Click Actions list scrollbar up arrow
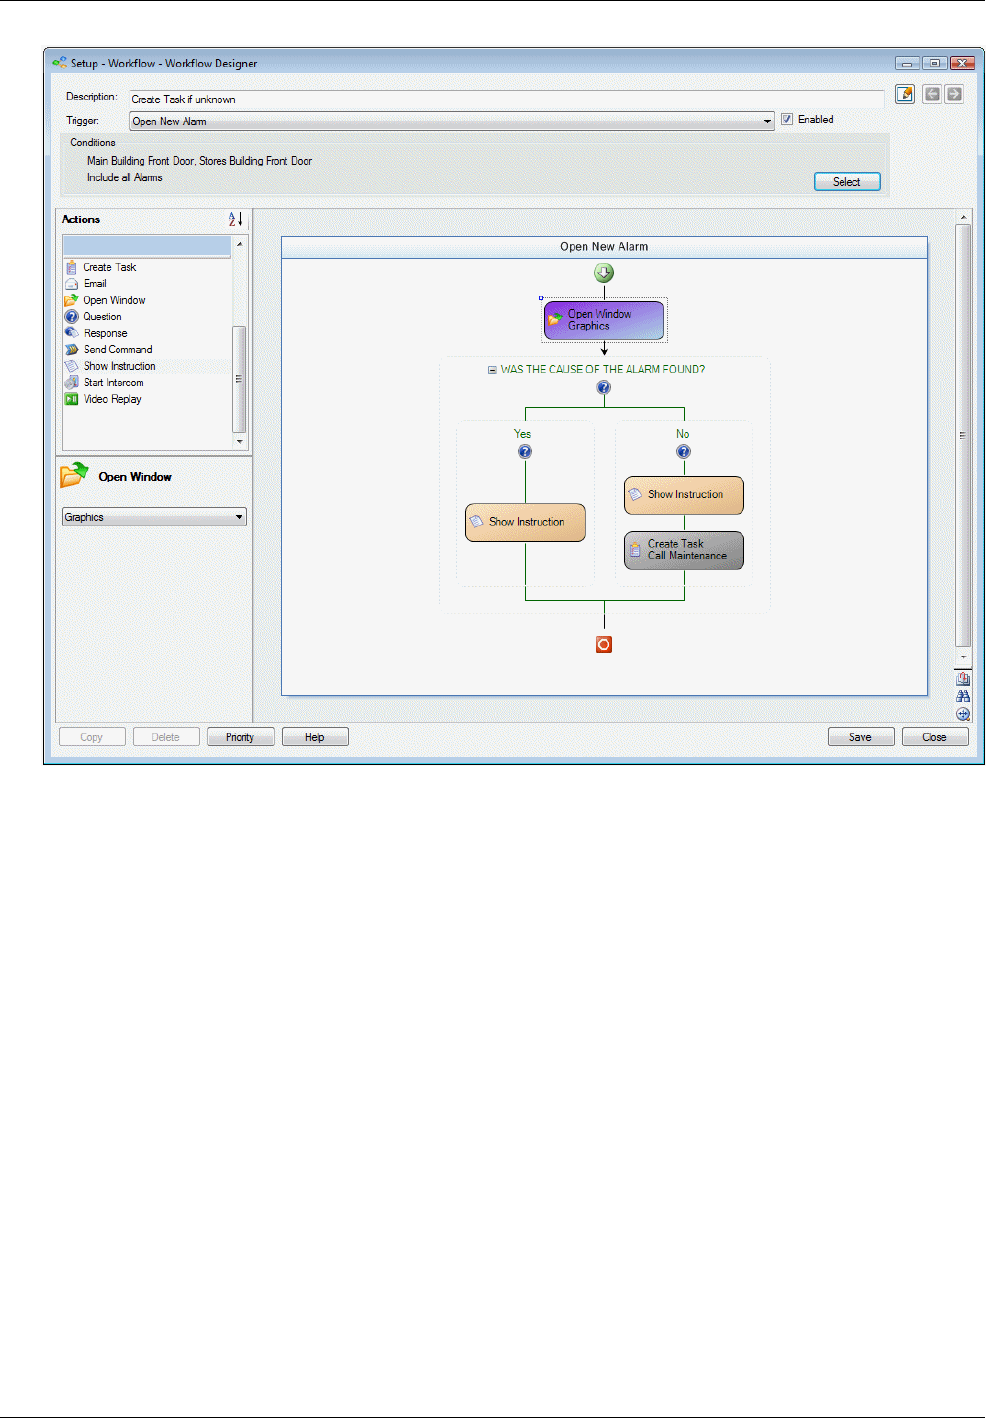The image size is (986, 1418). (x=239, y=244)
